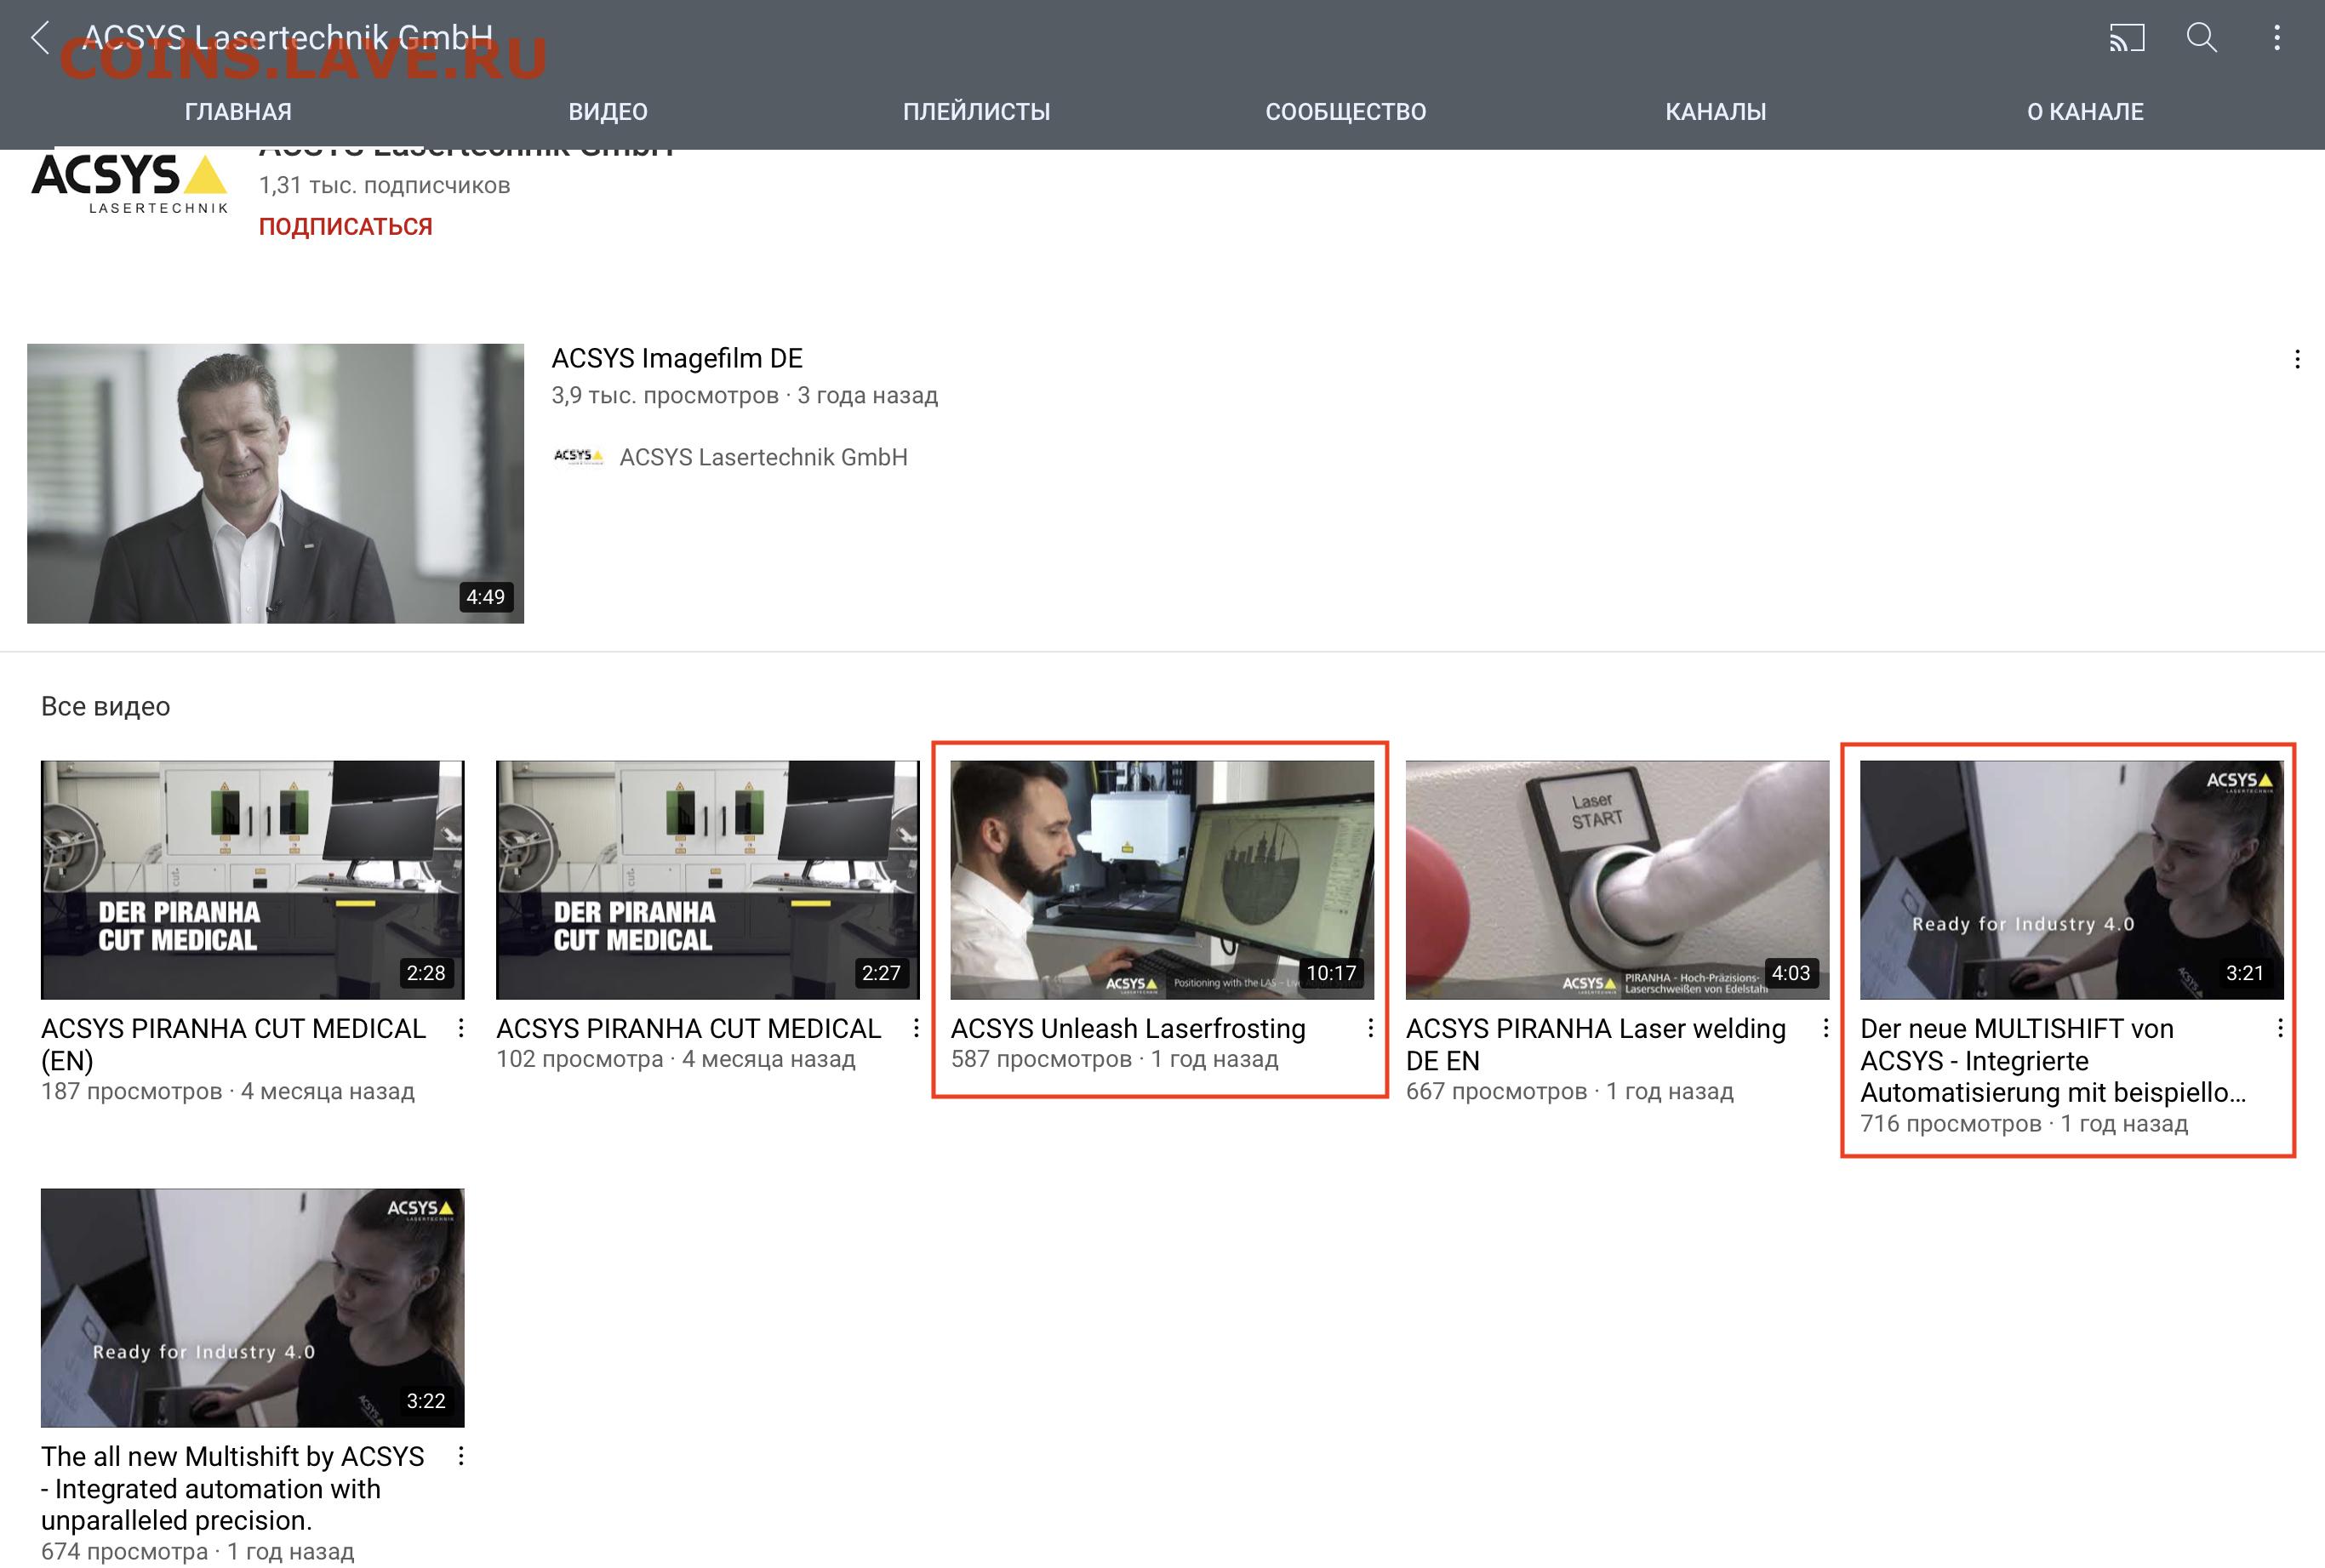The height and width of the screenshot is (1568, 2325).
Task: Open the search magnifier icon
Action: (x=2202, y=38)
